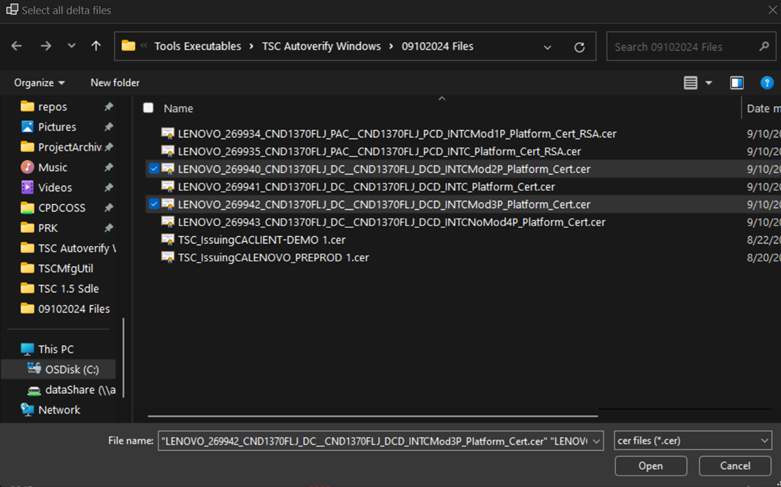The image size is (781, 487).
Task: Go forward with the forward arrow
Action: pyautogui.click(x=46, y=46)
